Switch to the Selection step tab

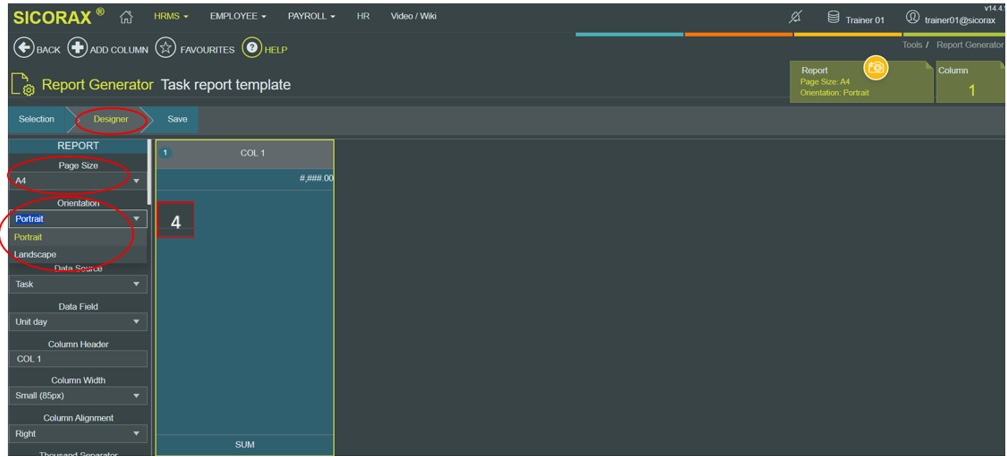click(x=37, y=119)
